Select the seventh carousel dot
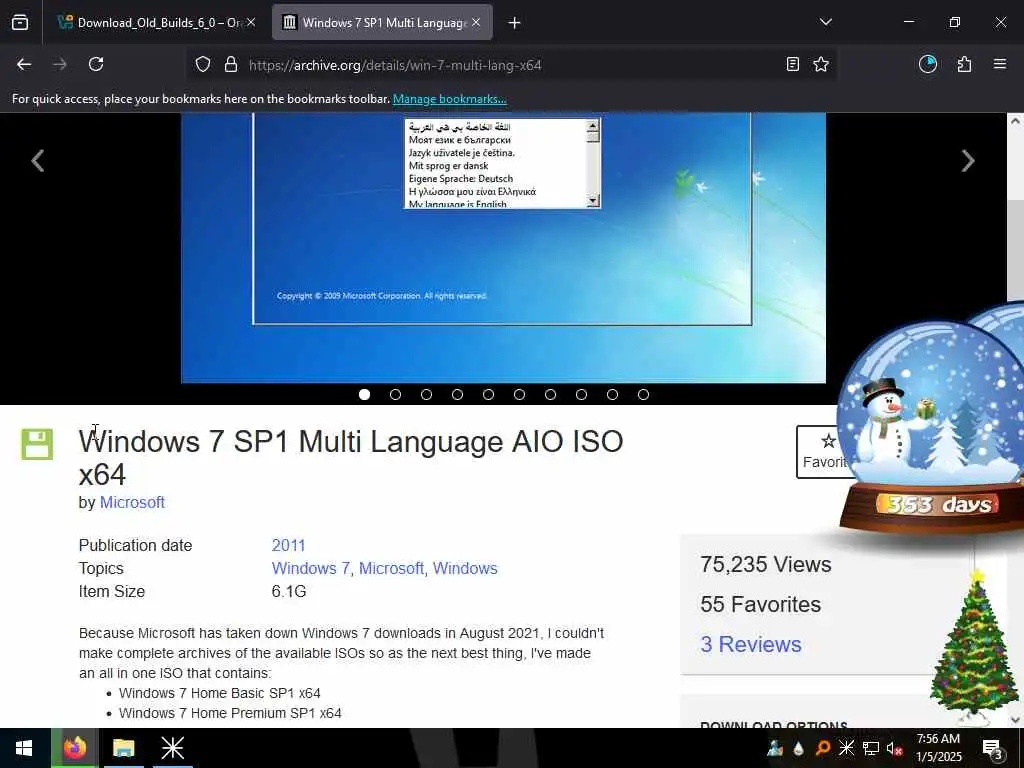This screenshot has height=768, width=1024. click(551, 394)
